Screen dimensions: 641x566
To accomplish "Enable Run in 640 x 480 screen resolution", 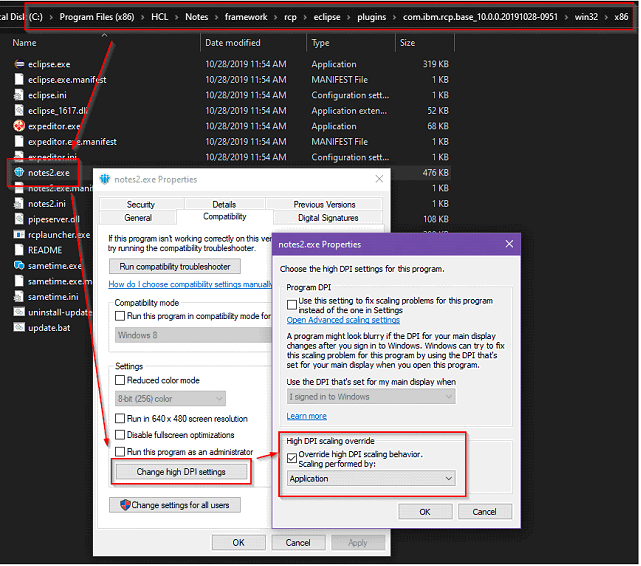I will point(120,418).
